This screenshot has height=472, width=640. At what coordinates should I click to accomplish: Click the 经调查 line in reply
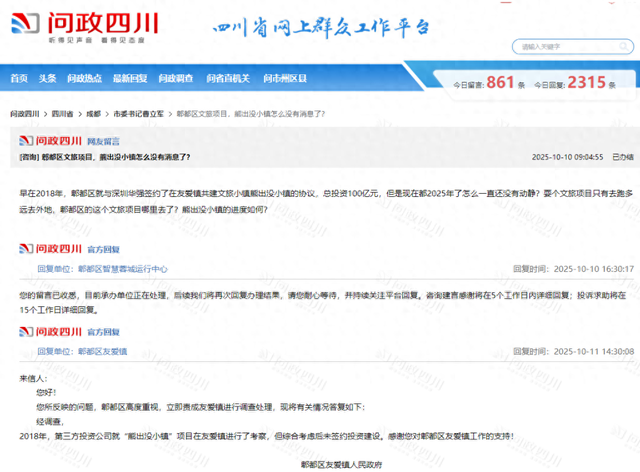tap(50, 422)
